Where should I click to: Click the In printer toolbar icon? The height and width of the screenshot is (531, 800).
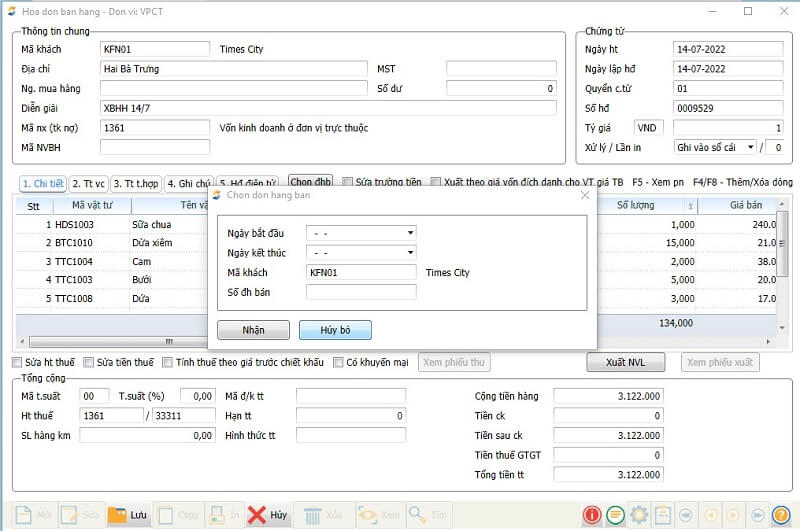216,515
